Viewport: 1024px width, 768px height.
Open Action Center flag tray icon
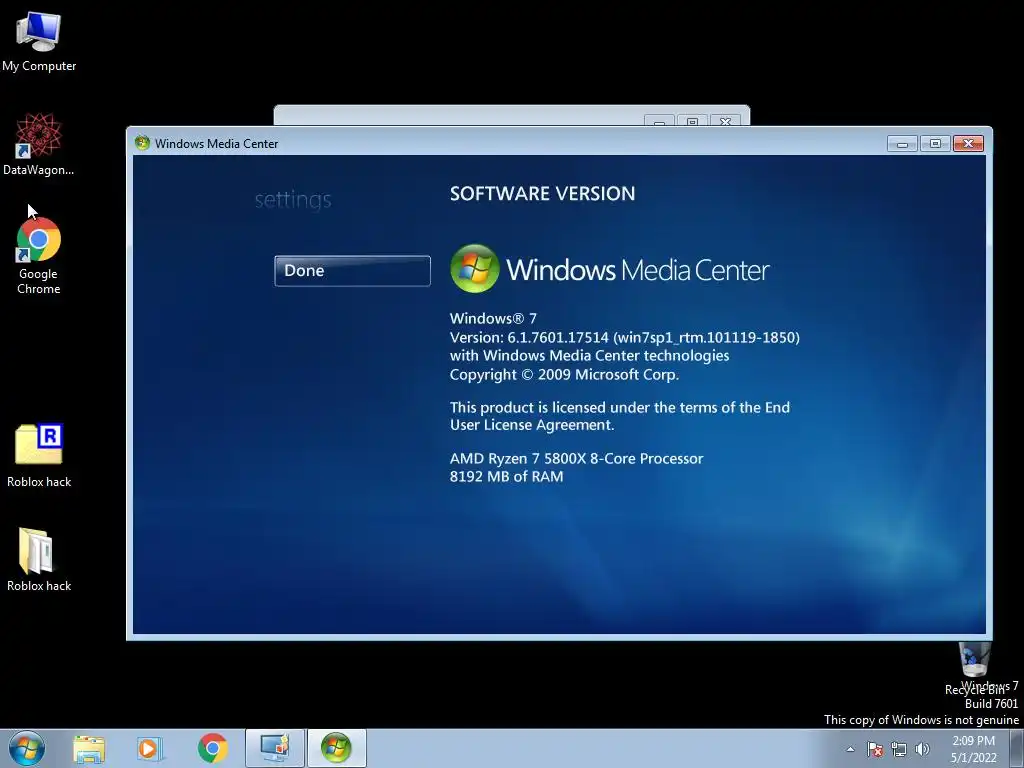[875, 749]
